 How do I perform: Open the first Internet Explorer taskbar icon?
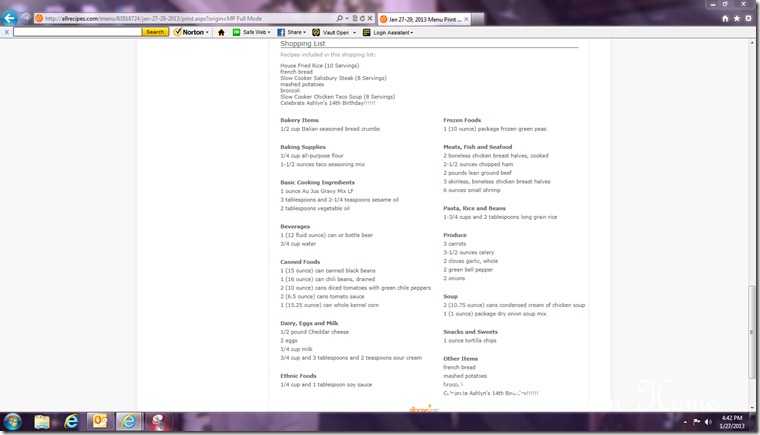tap(71, 422)
